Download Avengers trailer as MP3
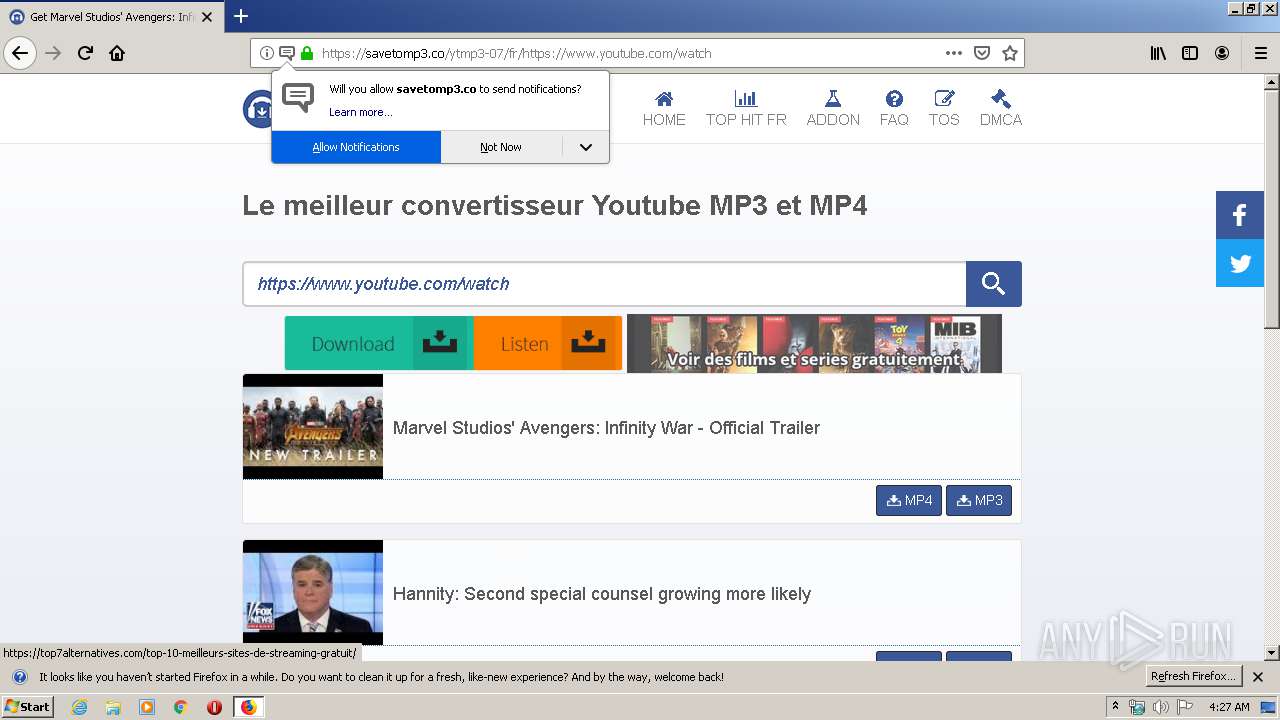Screen dimensions: 1280x720 [979, 500]
